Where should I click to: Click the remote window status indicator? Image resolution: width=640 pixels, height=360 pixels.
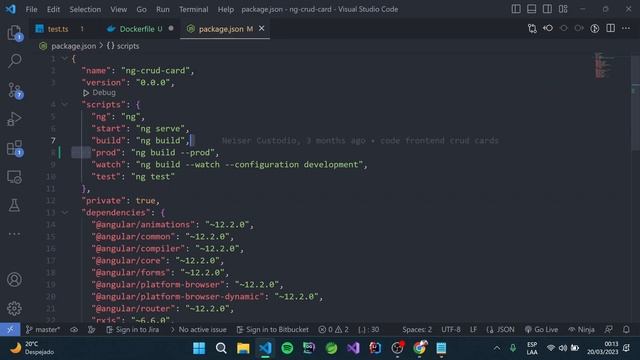10,329
